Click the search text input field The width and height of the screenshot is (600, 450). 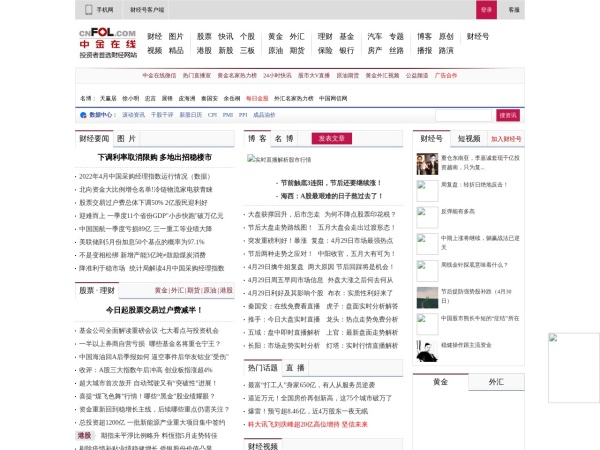tap(463, 115)
